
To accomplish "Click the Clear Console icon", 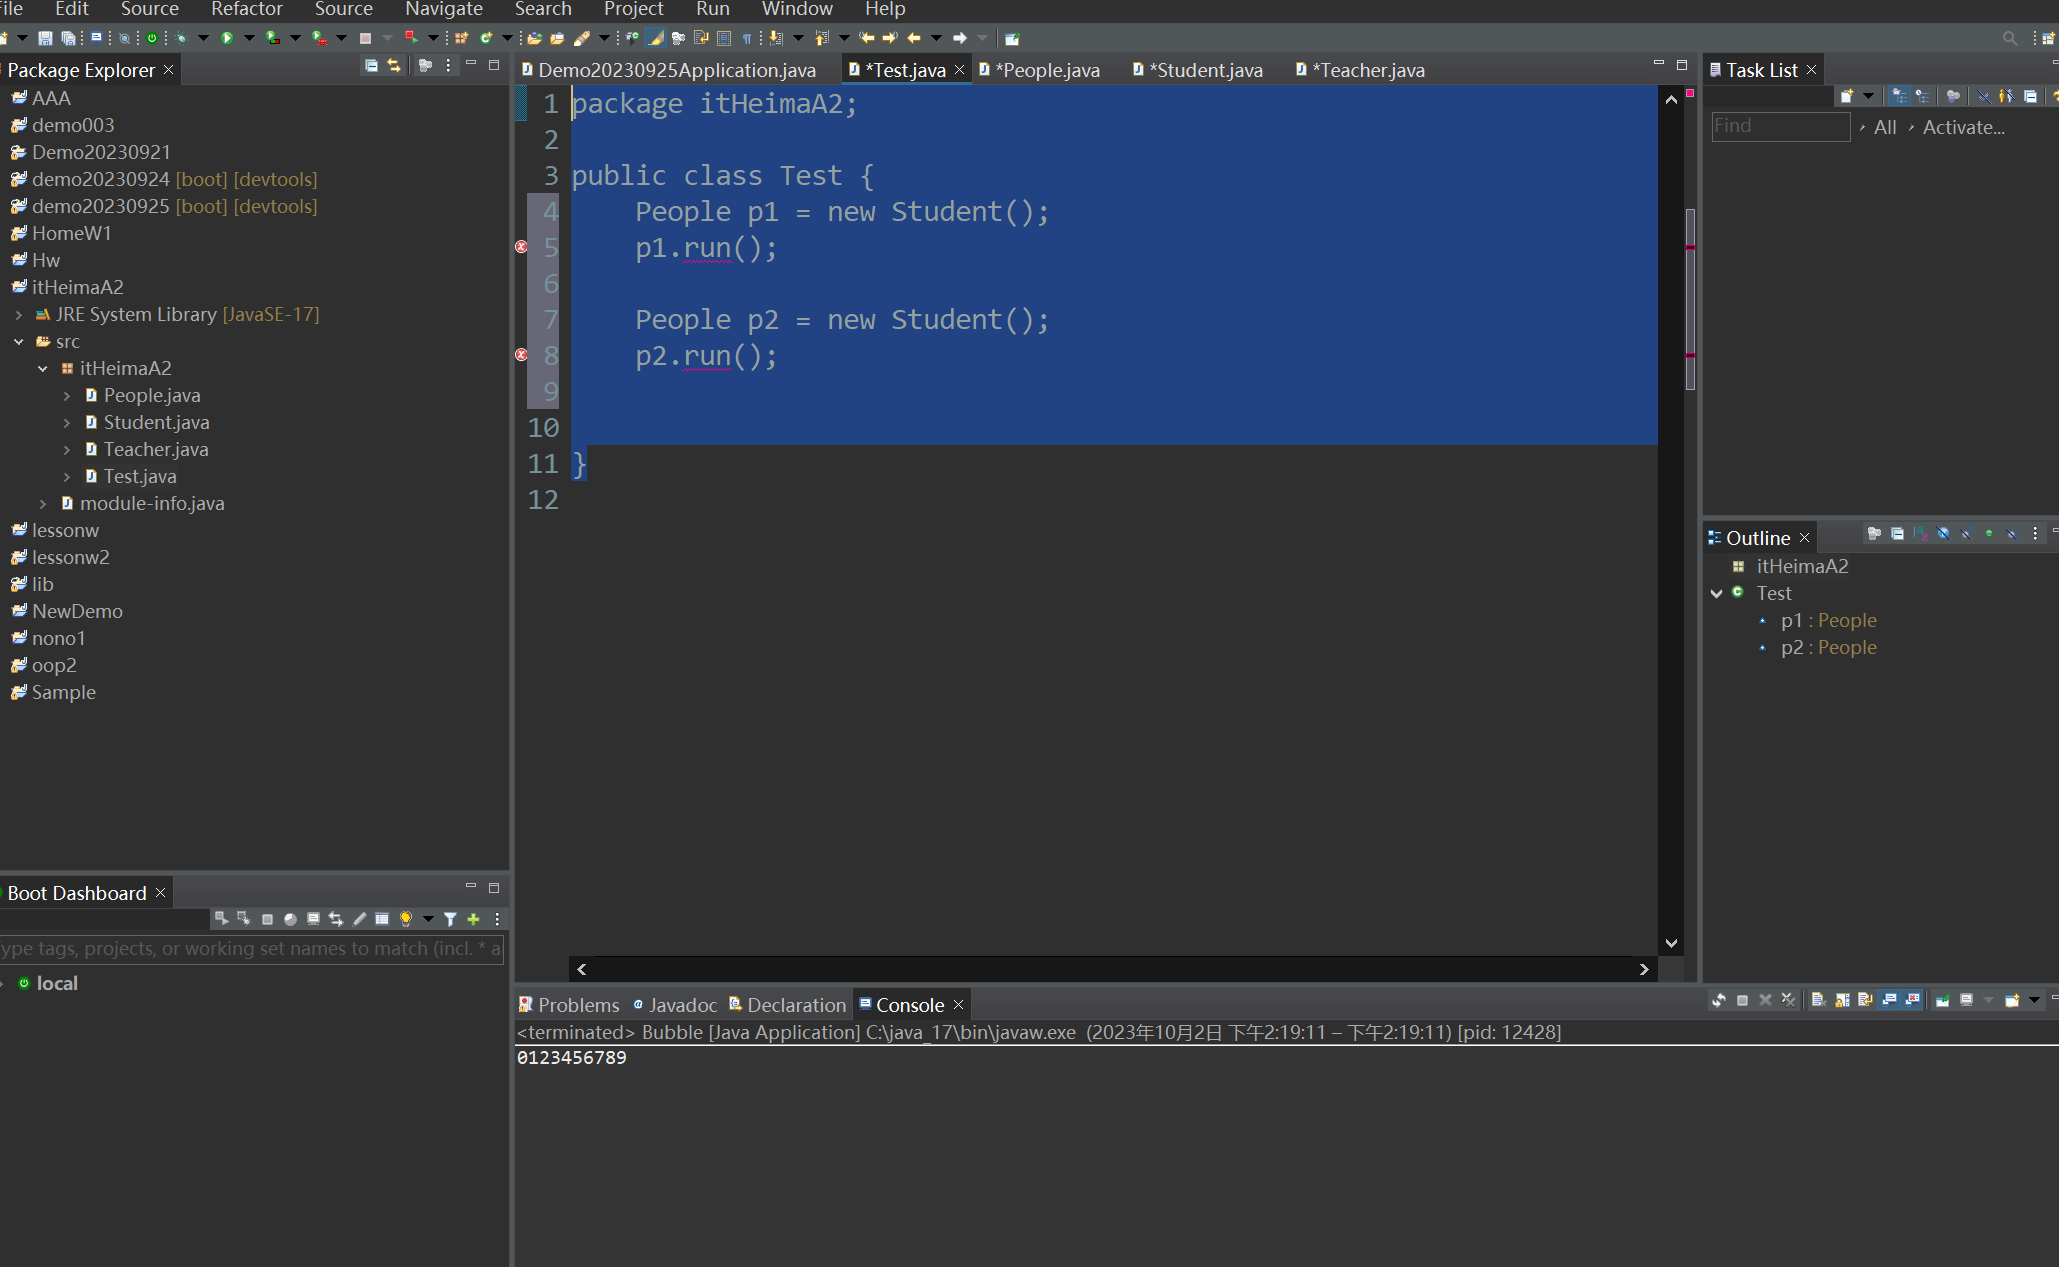I will click(x=1818, y=1000).
